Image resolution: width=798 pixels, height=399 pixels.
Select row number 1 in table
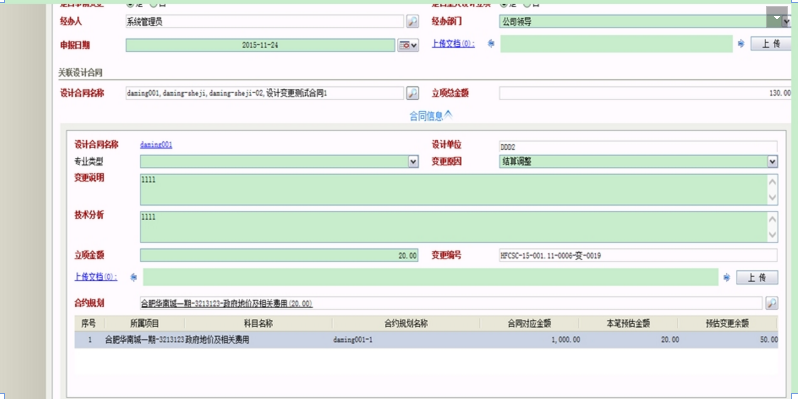[89, 340]
